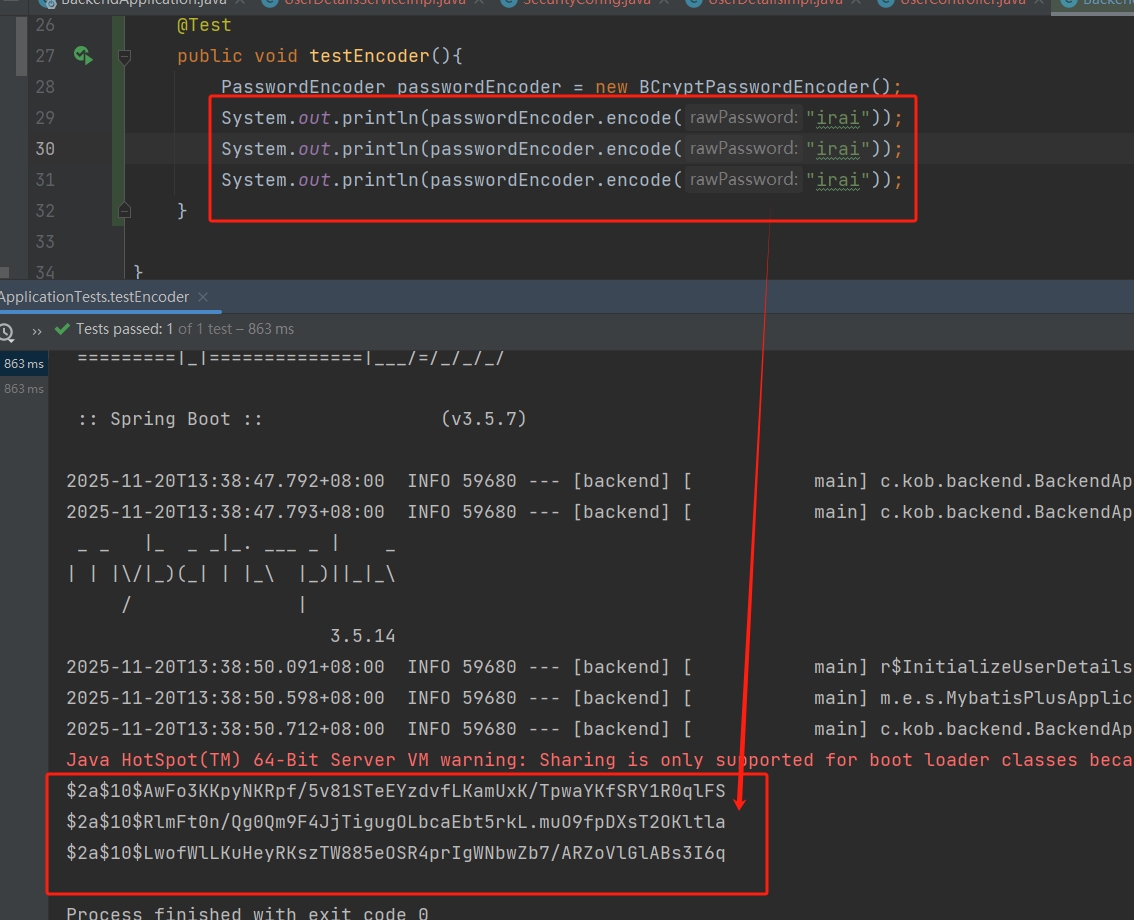Viewport: 1134px width, 920px height.
Task: Collapse the testEncoder method fold marker
Action: click(124, 57)
